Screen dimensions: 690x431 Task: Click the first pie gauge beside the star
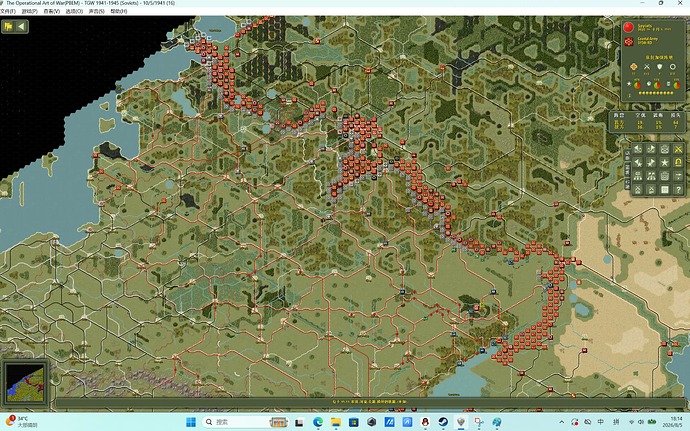tap(637, 85)
